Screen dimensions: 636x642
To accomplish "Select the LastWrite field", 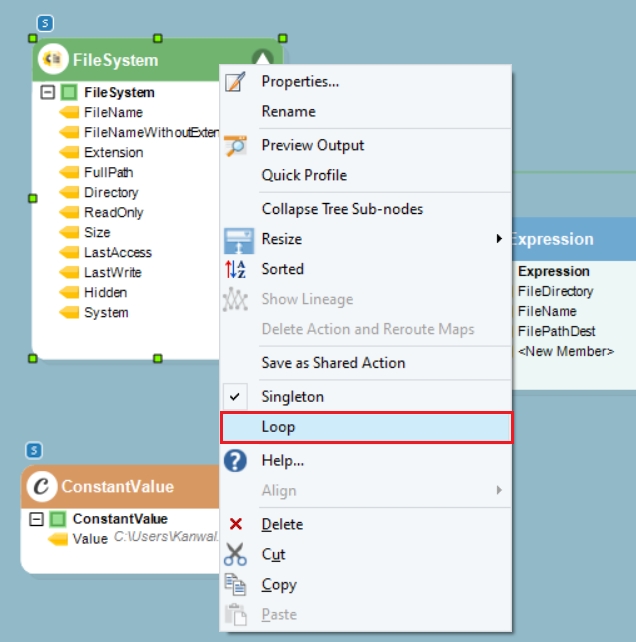I will tap(113, 273).
